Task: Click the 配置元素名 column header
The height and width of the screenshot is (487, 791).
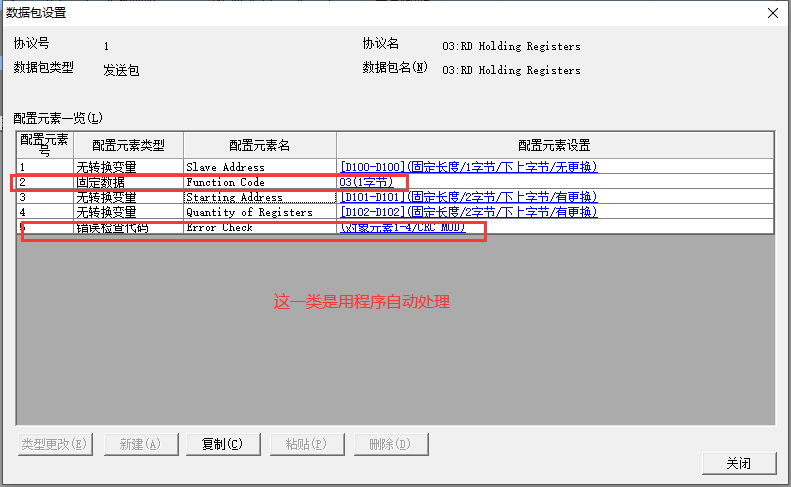Action: pyautogui.click(x=259, y=146)
